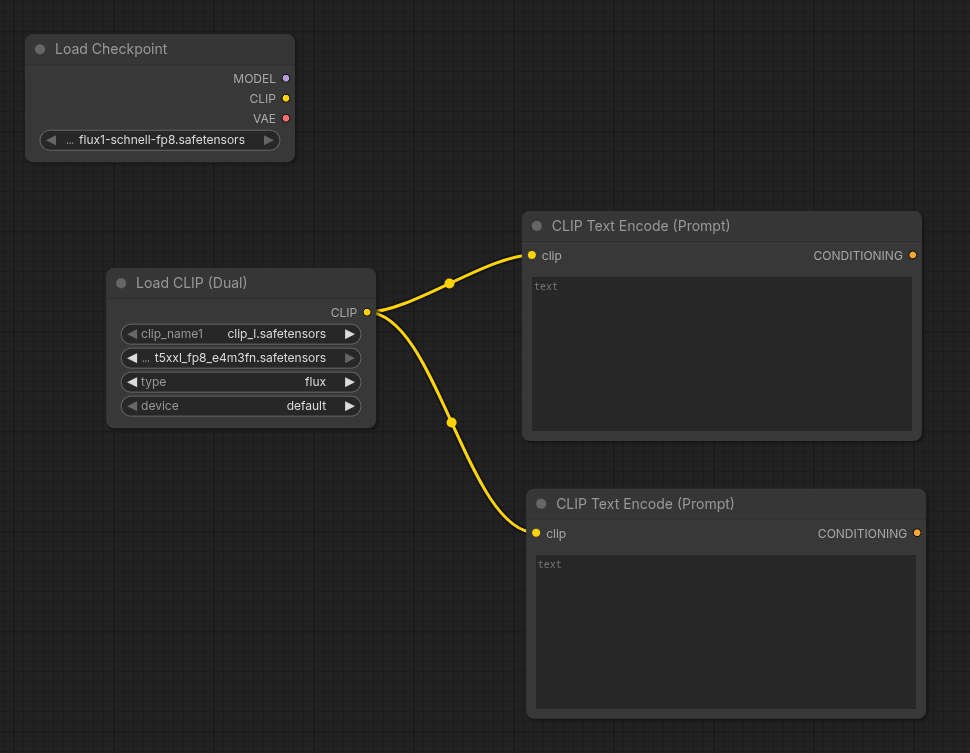This screenshot has height=753, width=970.
Task: Click the text box in the upper CLIP Text Encode node
Action: click(721, 354)
